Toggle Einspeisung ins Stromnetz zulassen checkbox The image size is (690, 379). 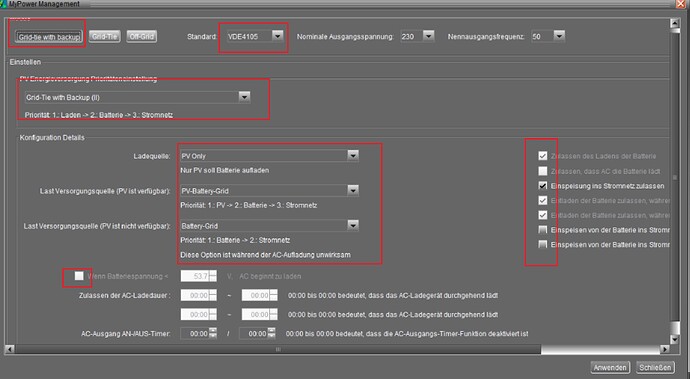pos(543,186)
